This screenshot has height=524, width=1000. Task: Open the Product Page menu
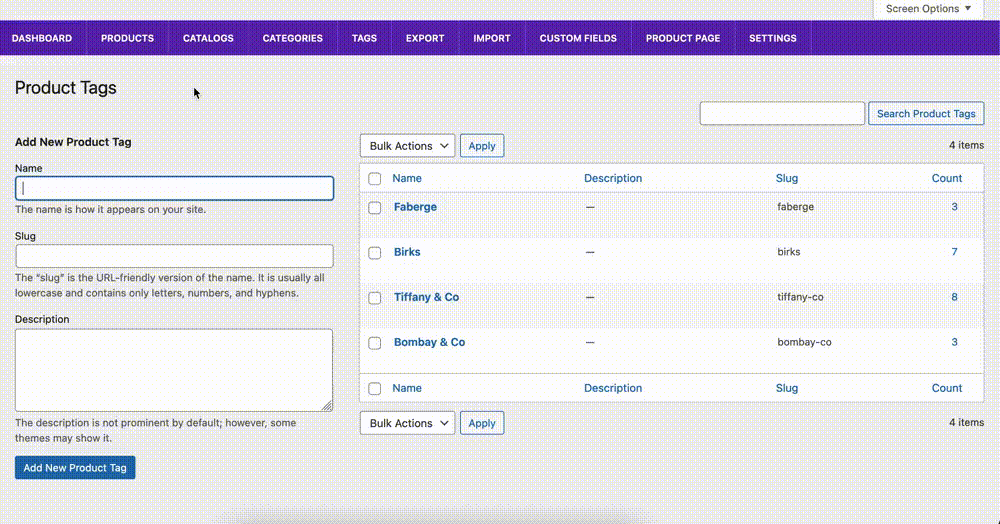(x=683, y=38)
